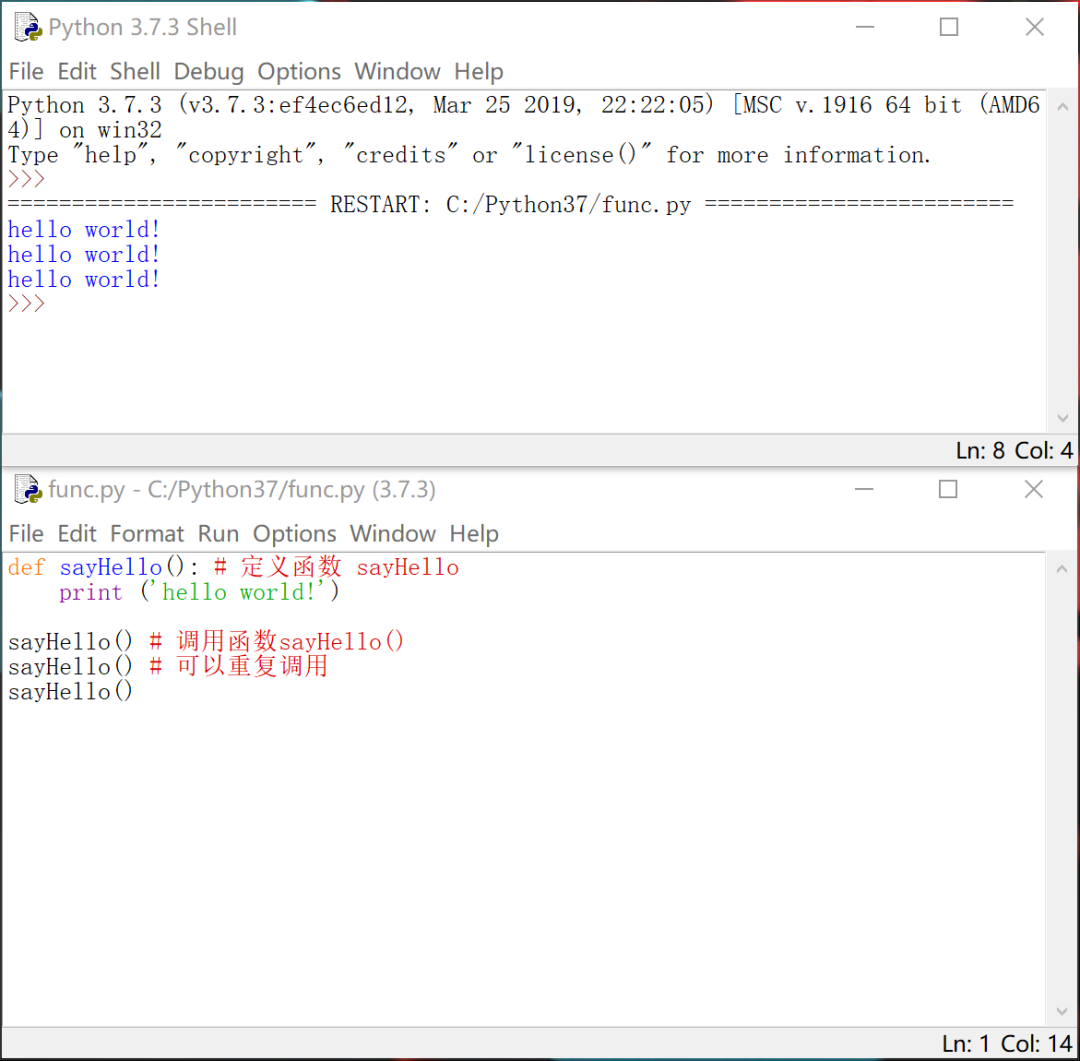The image size is (1080, 1061).
Task: Minimize the func.py editor window
Action: 864,489
